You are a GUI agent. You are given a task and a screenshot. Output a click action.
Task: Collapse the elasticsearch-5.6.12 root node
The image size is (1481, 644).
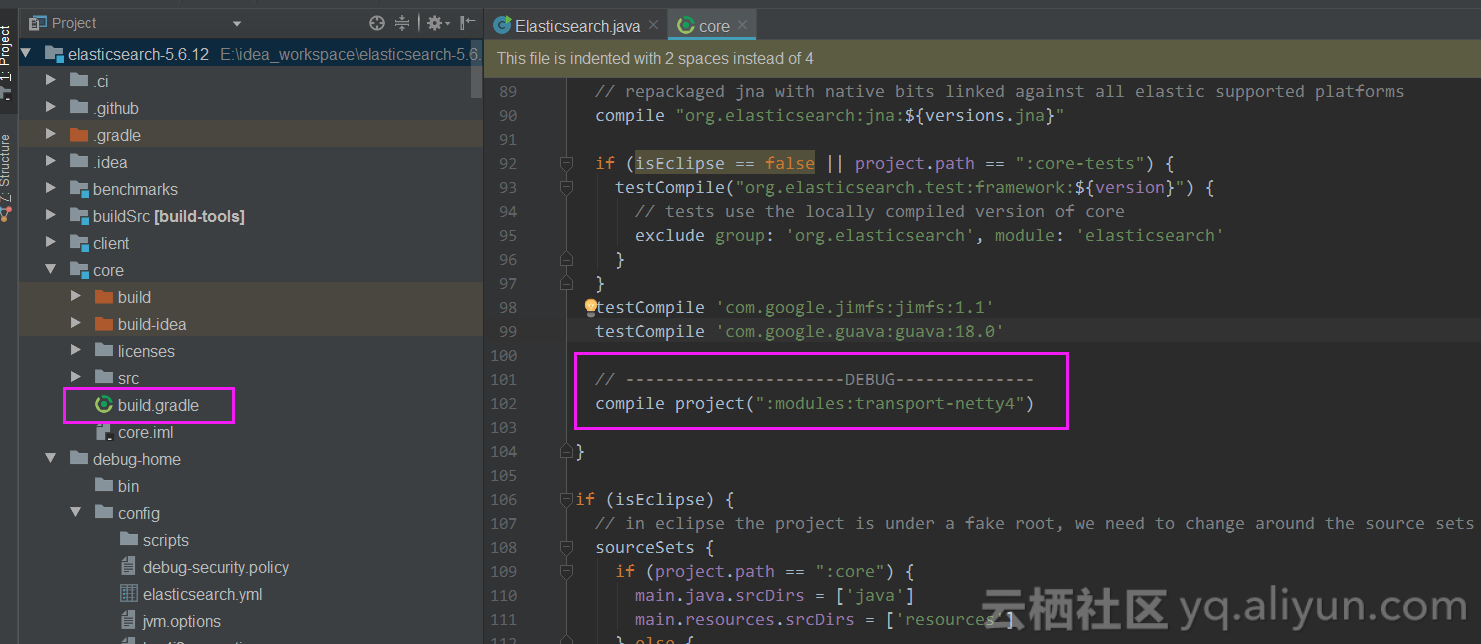[27, 54]
